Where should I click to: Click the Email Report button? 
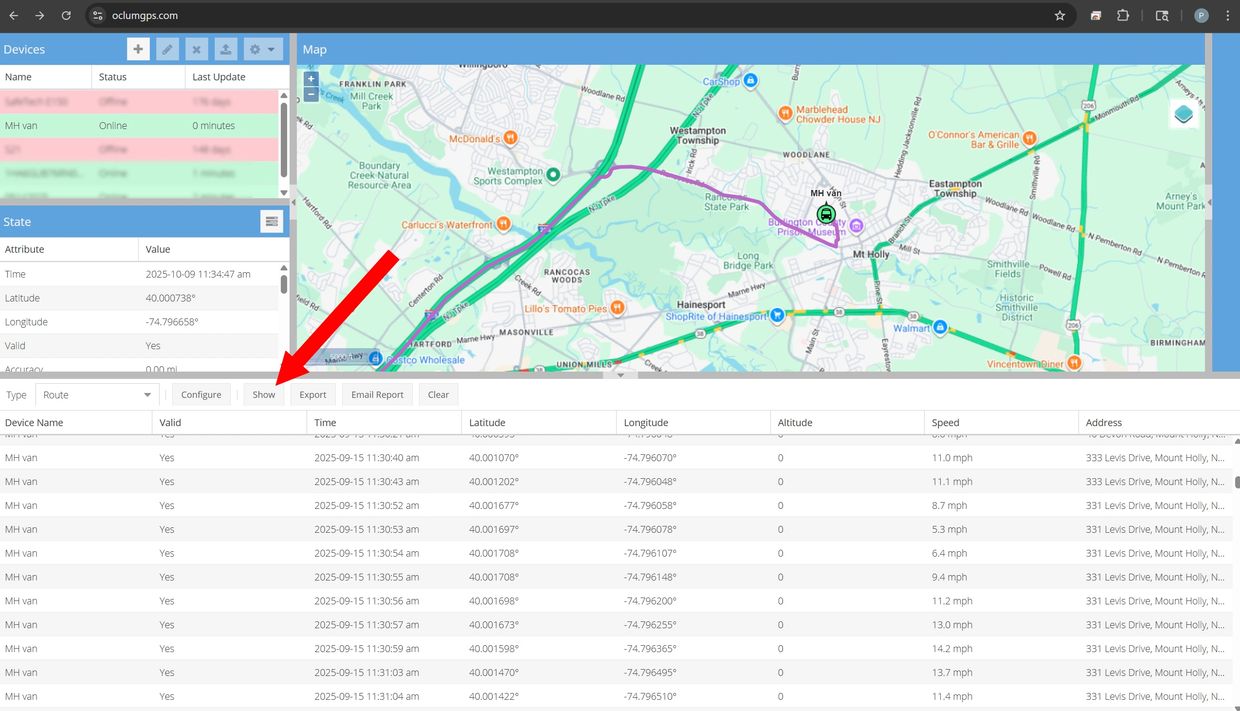(x=377, y=395)
